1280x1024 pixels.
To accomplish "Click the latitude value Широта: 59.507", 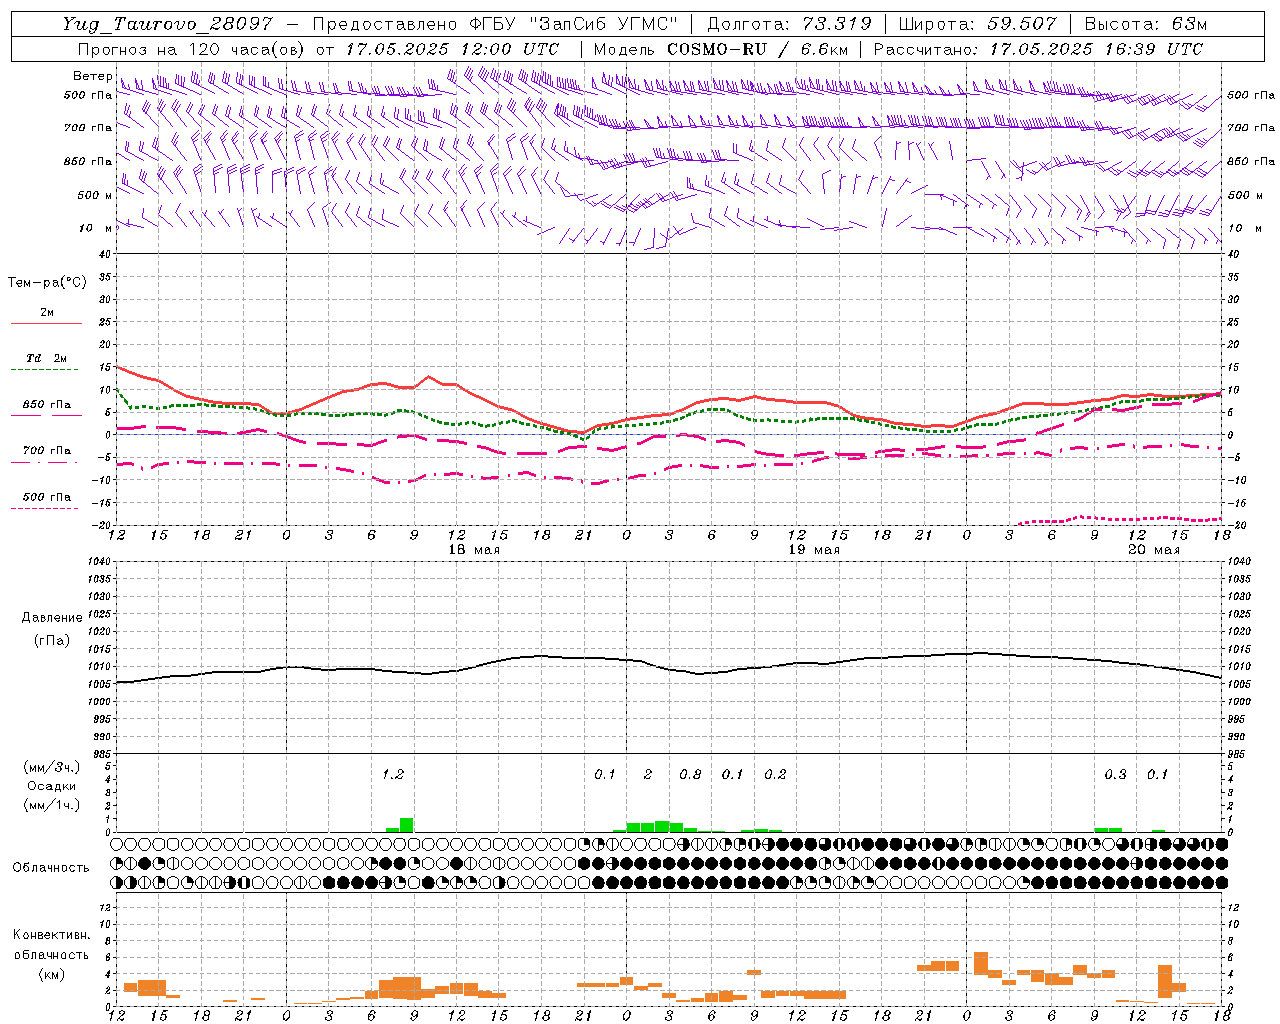I will pyautogui.click(x=977, y=25).
